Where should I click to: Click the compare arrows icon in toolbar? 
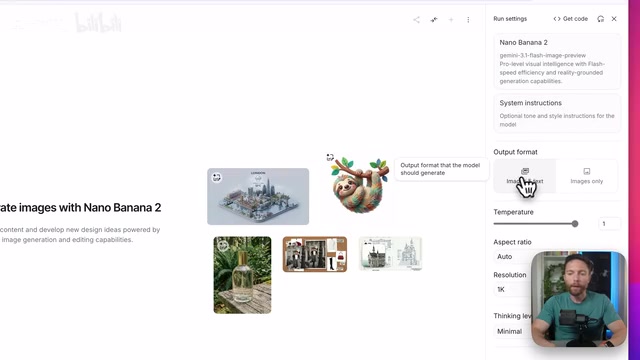click(x=433, y=20)
